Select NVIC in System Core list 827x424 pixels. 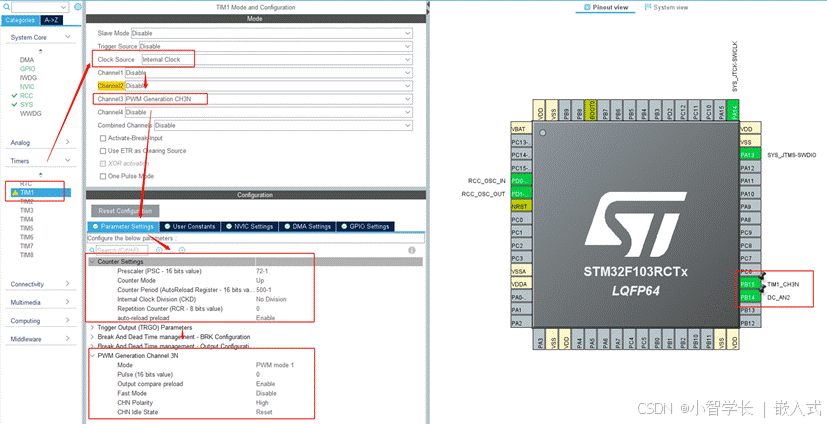(x=27, y=86)
